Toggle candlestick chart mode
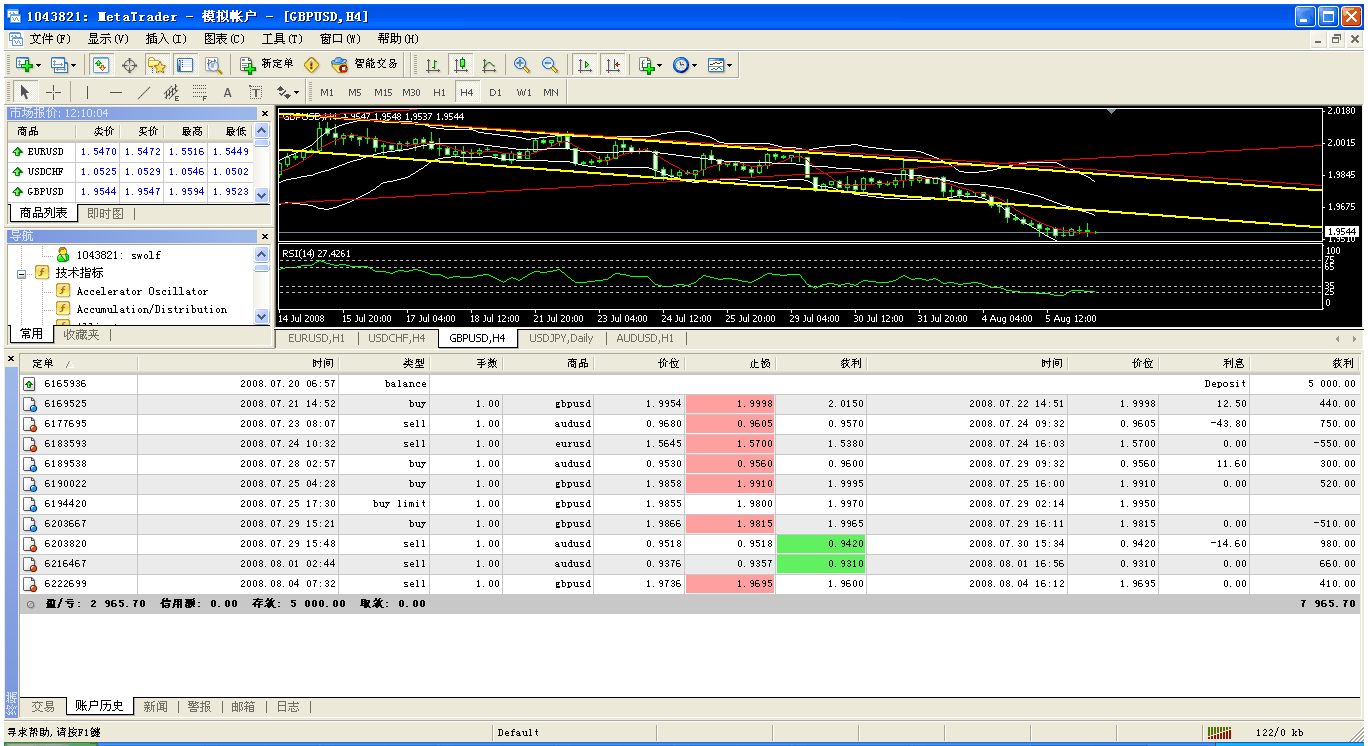This screenshot has width=1368, height=746. 461,65
